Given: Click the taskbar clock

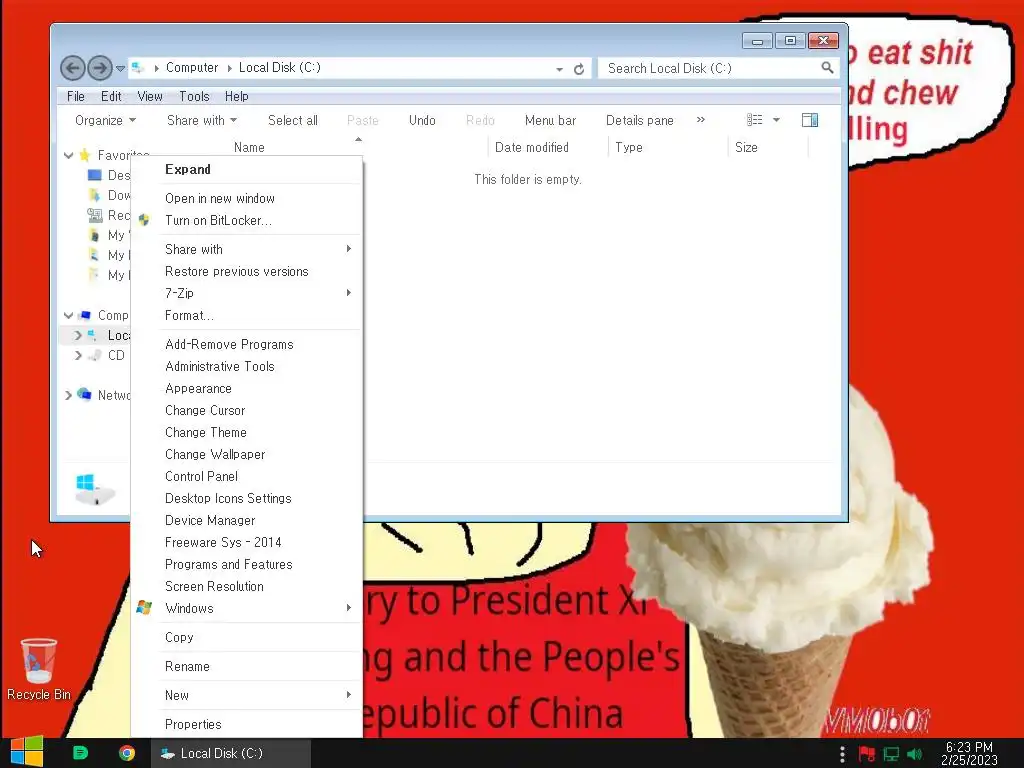Looking at the screenshot, I should [969, 754].
